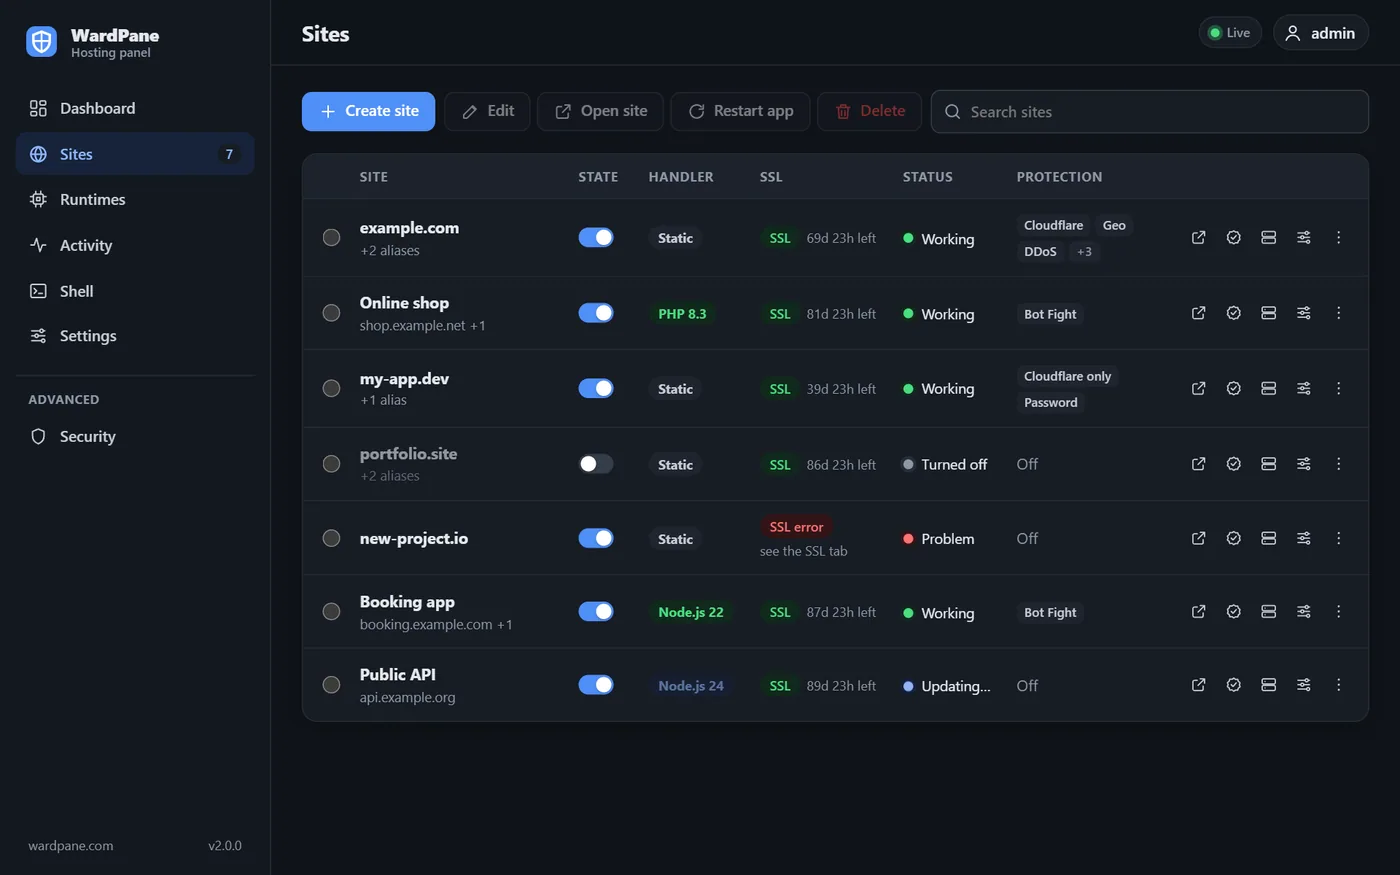Open the admin user menu
The width and height of the screenshot is (1400, 875).
click(x=1320, y=33)
